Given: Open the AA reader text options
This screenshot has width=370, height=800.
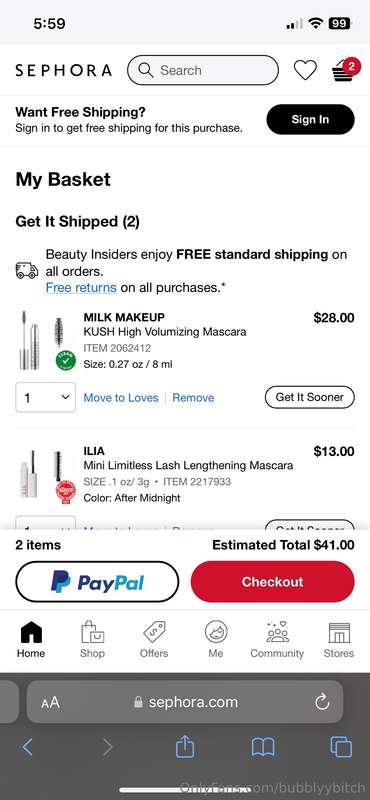Looking at the screenshot, I should [51, 703].
